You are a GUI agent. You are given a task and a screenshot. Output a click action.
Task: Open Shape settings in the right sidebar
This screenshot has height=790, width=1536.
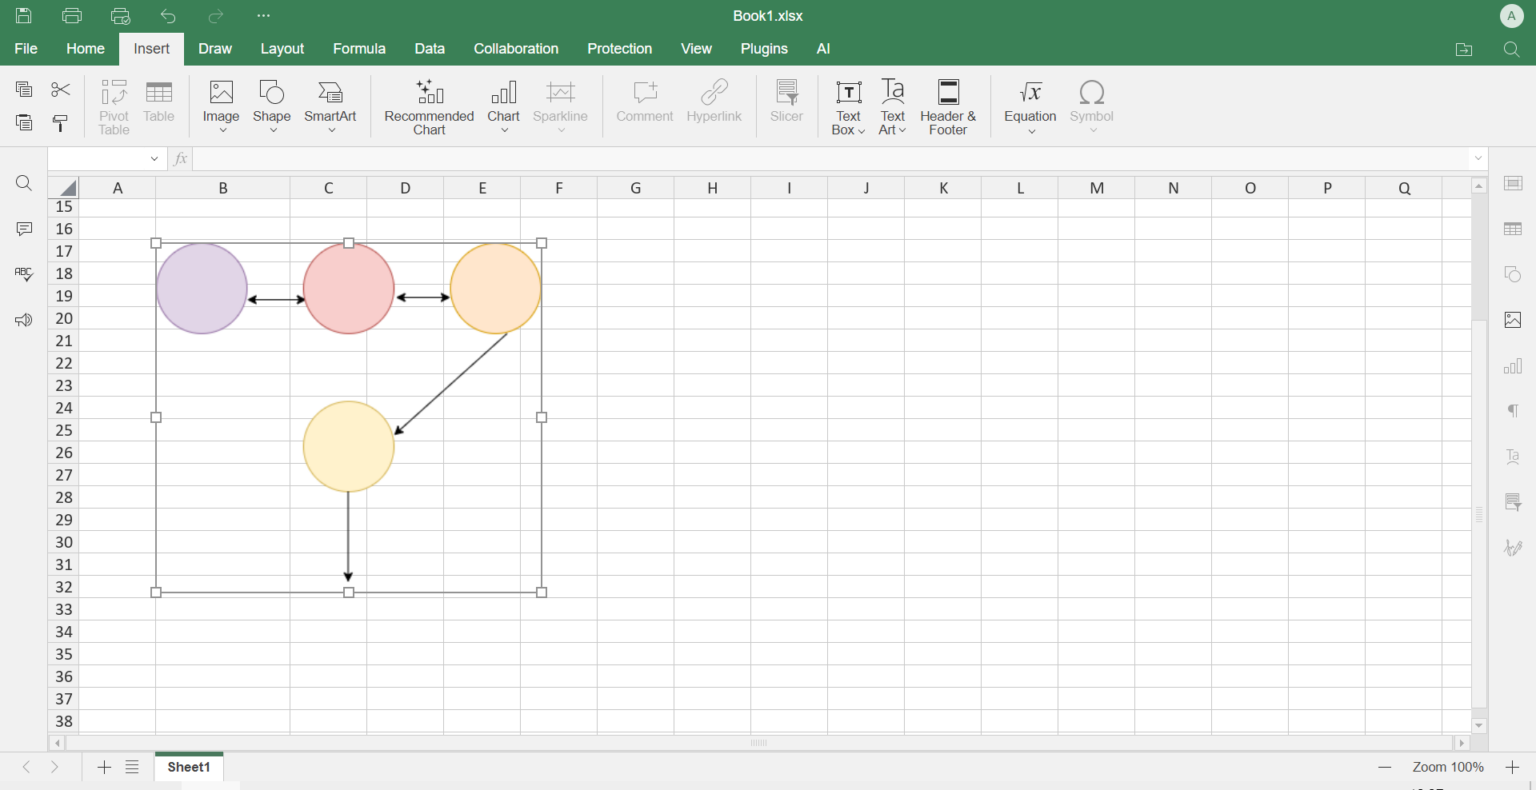tap(1512, 274)
